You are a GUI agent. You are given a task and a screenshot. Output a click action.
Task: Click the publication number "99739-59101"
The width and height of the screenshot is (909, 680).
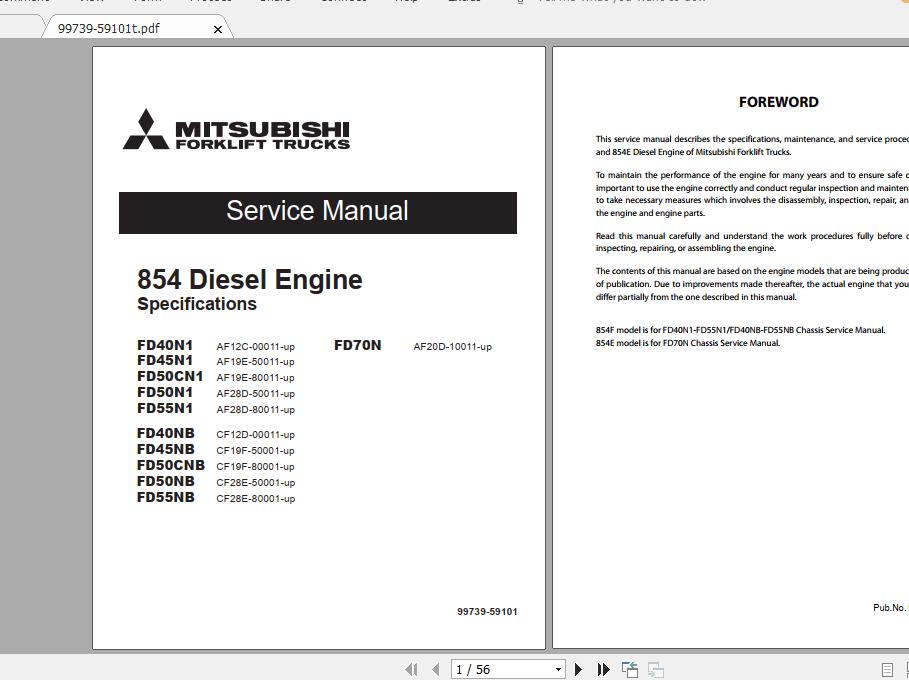coord(487,612)
